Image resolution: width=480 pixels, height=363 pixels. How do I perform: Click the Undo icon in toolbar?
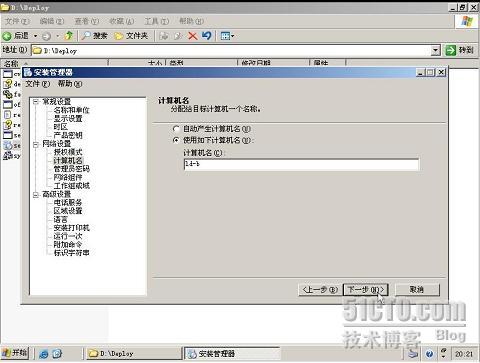pyautogui.click(x=207, y=35)
